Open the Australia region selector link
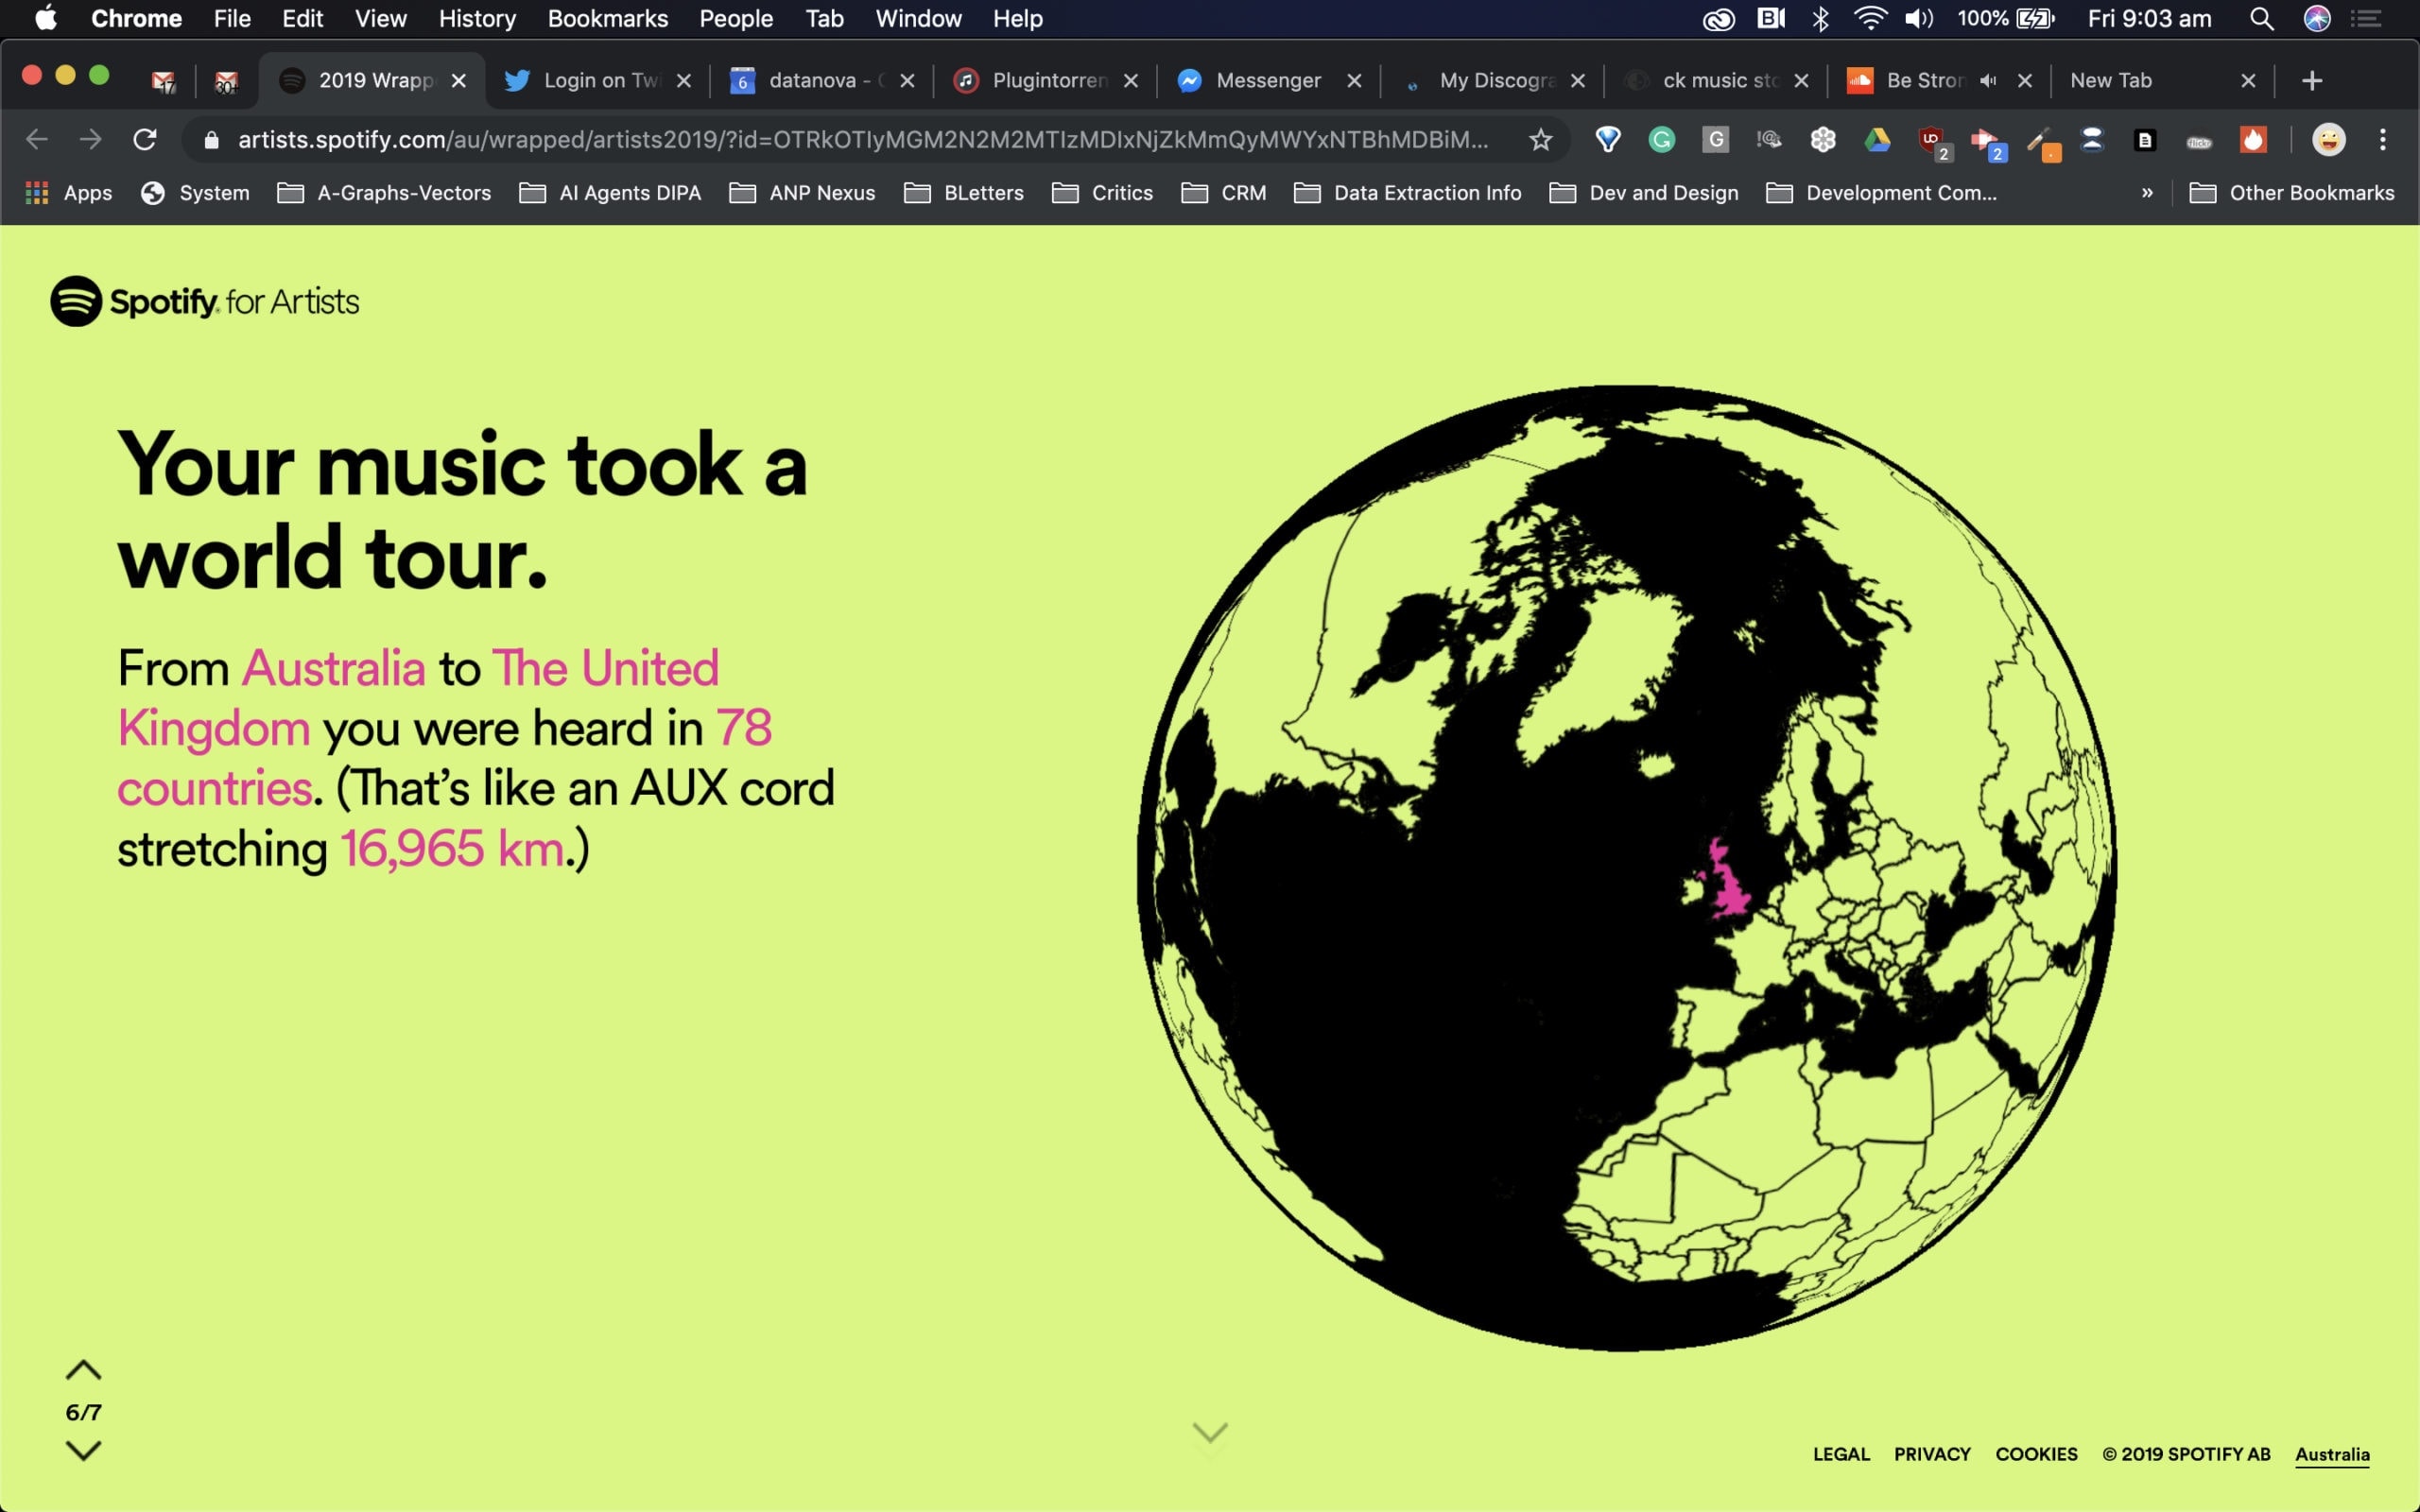Viewport: 2420px width, 1512px height. click(x=2332, y=1455)
